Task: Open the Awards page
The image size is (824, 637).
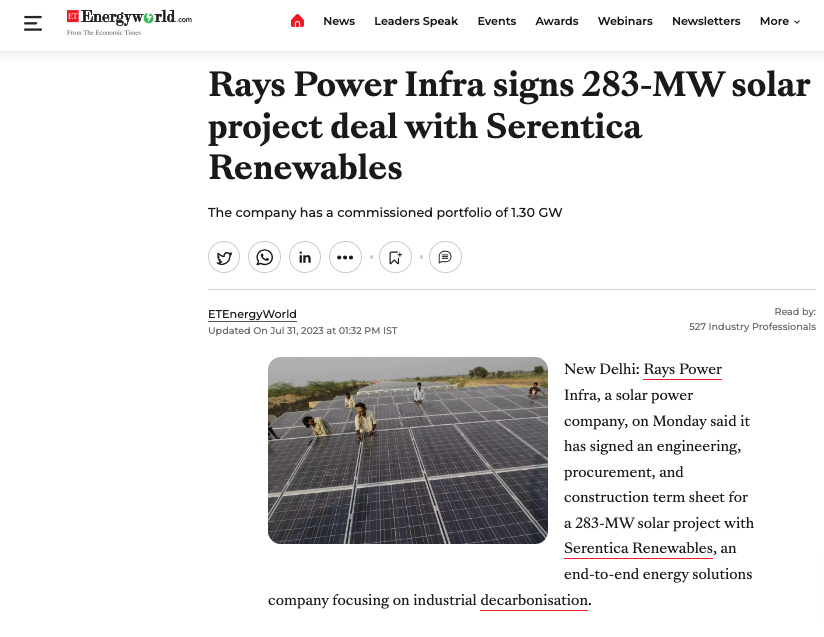Action: [557, 22]
